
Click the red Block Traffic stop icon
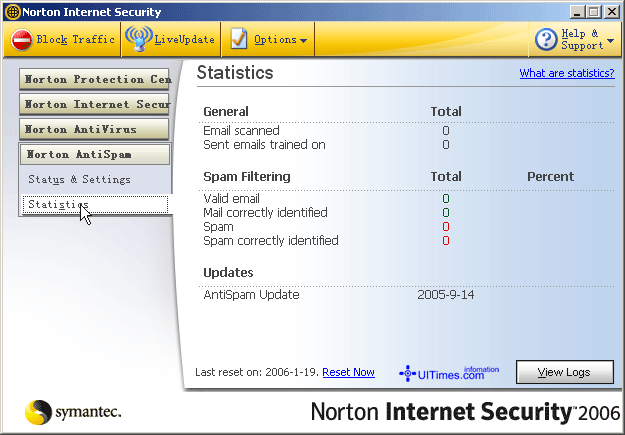[x=22, y=40]
